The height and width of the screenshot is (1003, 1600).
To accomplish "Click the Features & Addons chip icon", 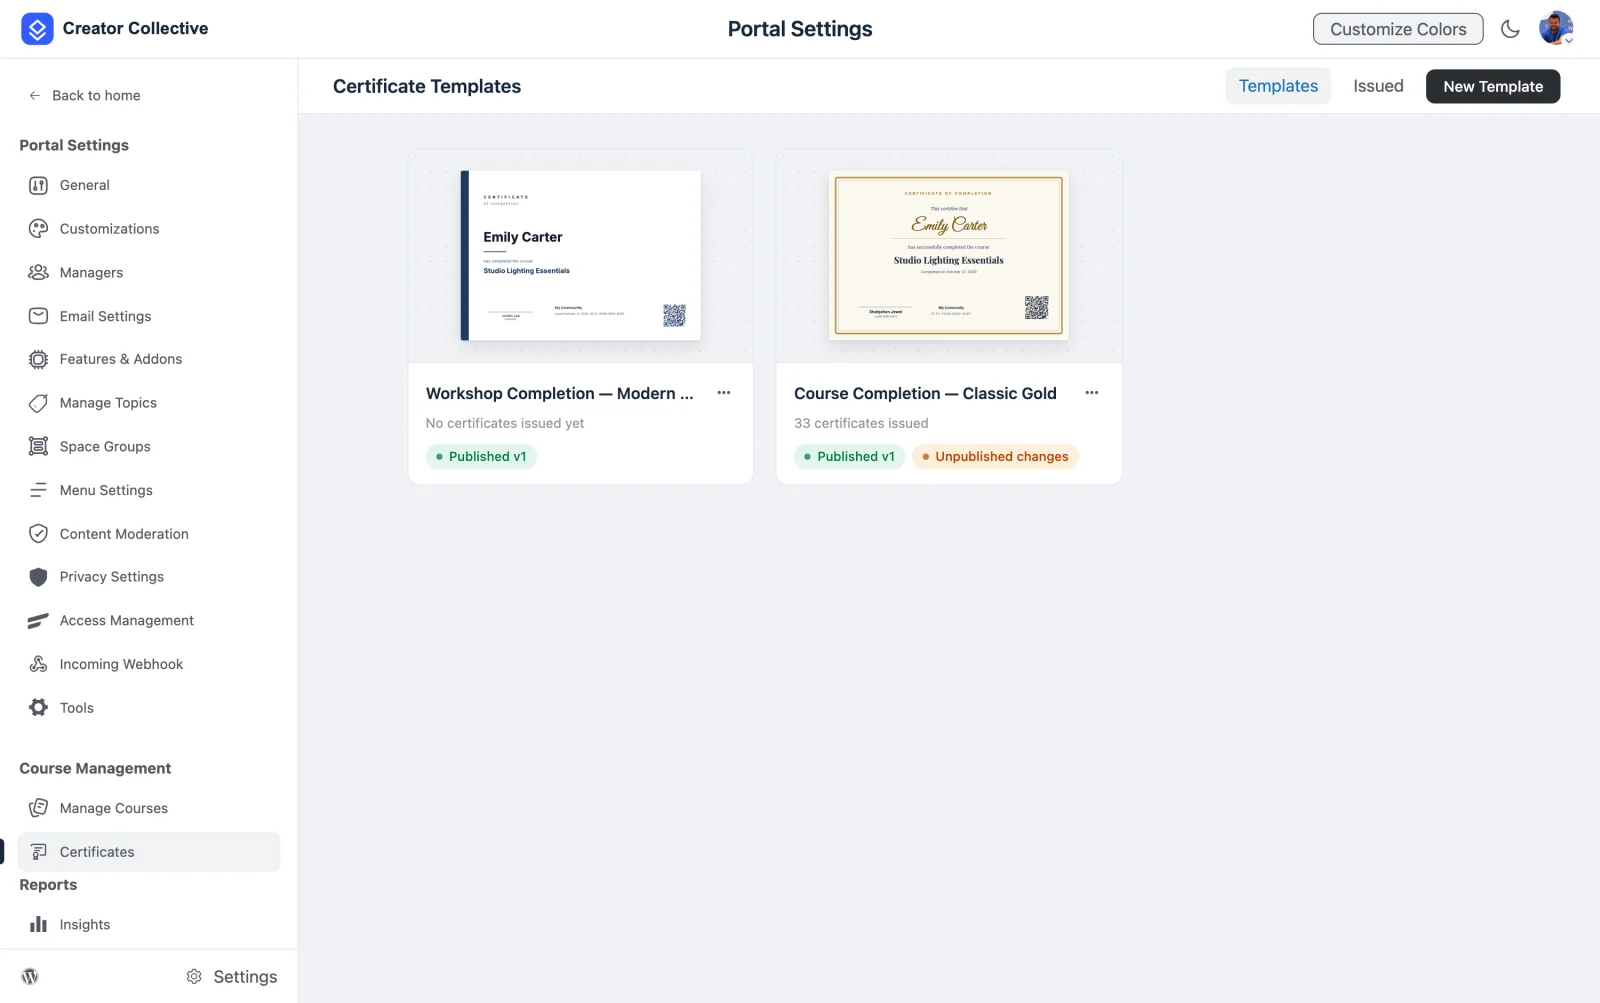I will 38,359.
